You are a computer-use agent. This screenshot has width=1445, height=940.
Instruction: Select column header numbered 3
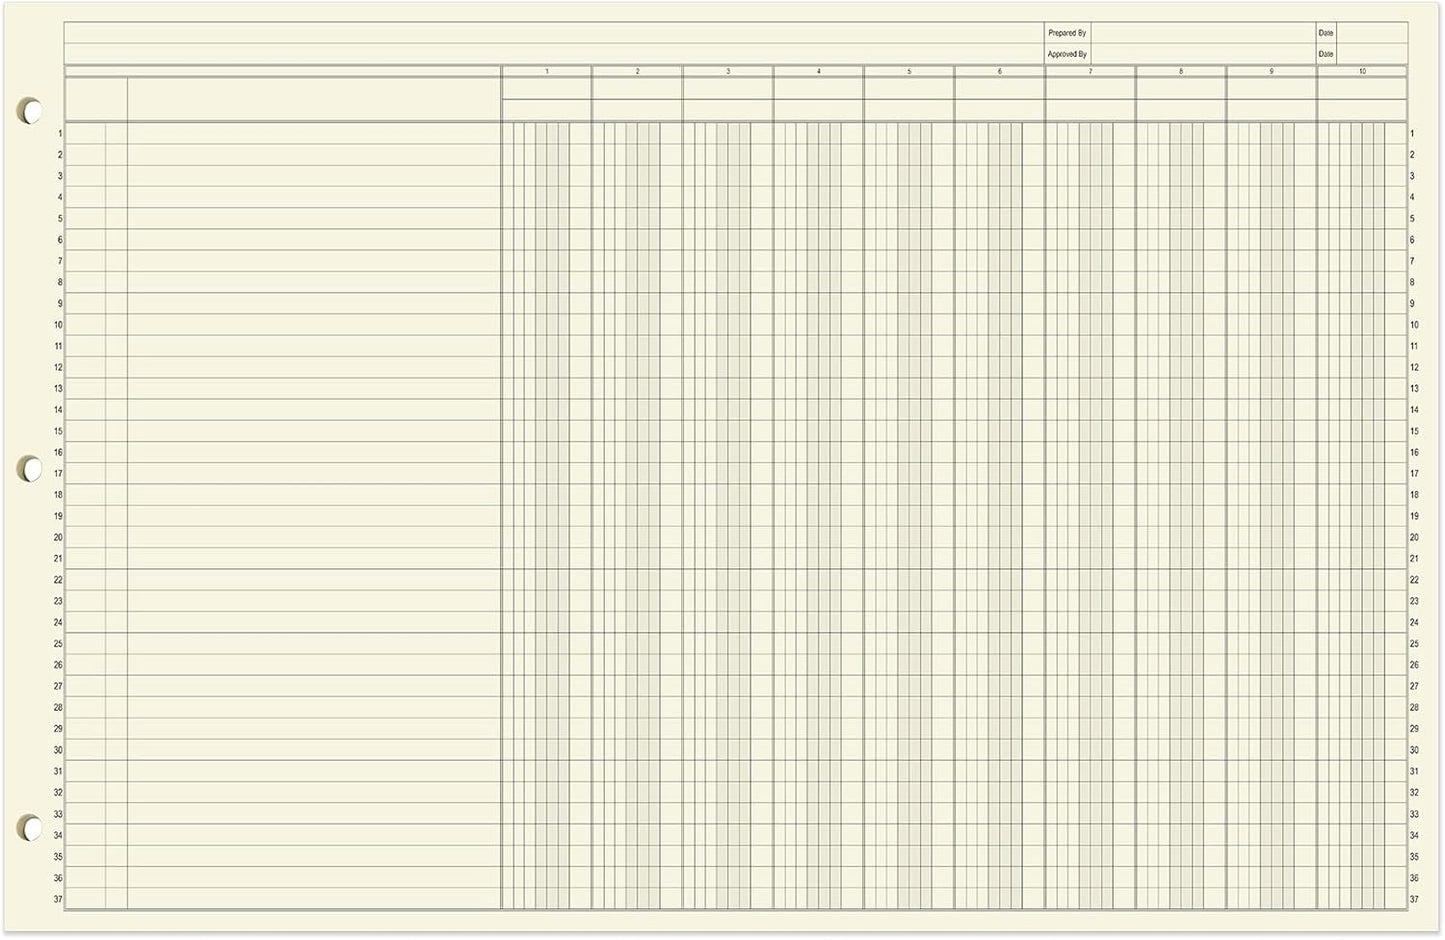728,71
